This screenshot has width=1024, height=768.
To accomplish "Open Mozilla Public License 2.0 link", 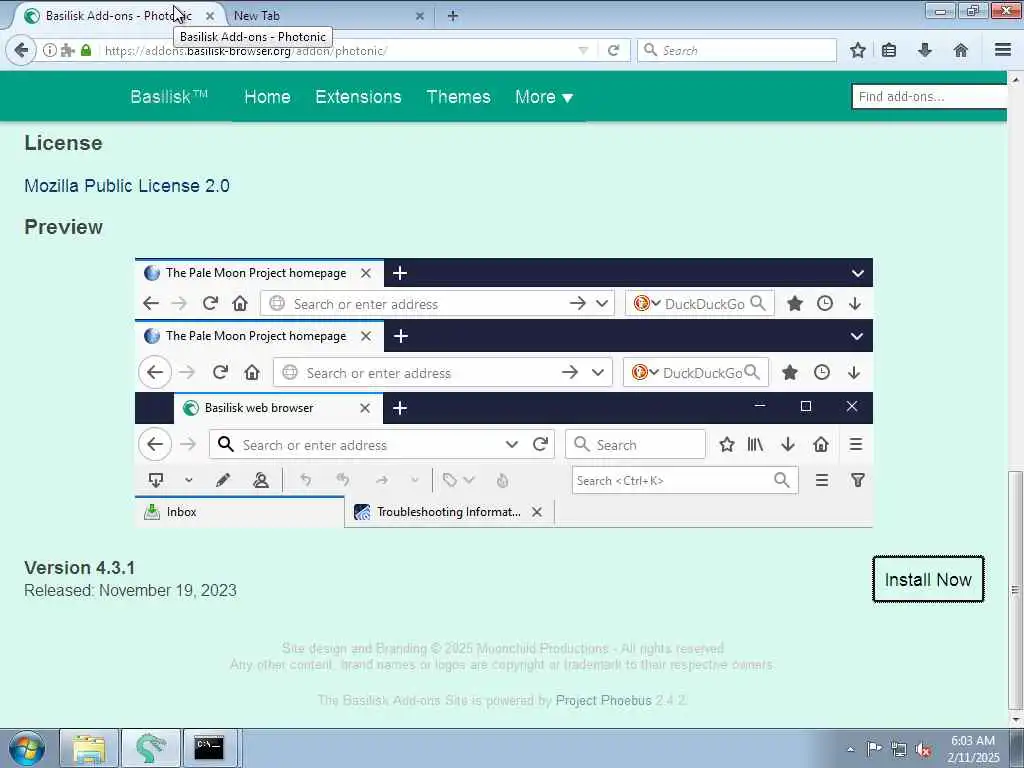I will [x=127, y=185].
